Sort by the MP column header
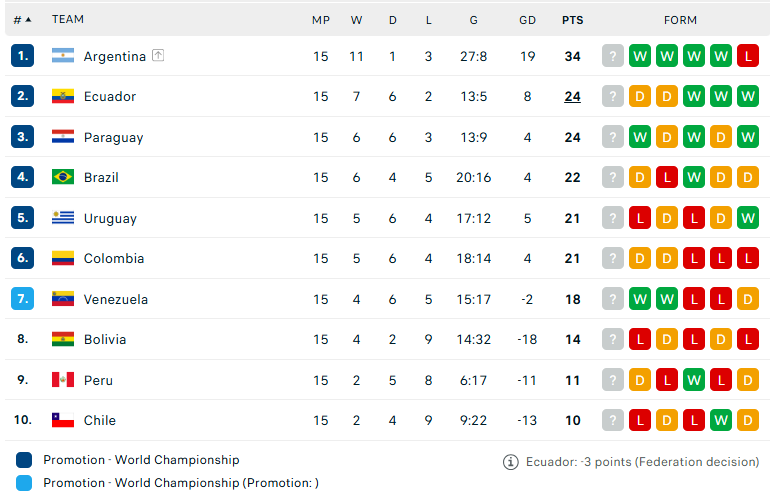 pyautogui.click(x=321, y=20)
